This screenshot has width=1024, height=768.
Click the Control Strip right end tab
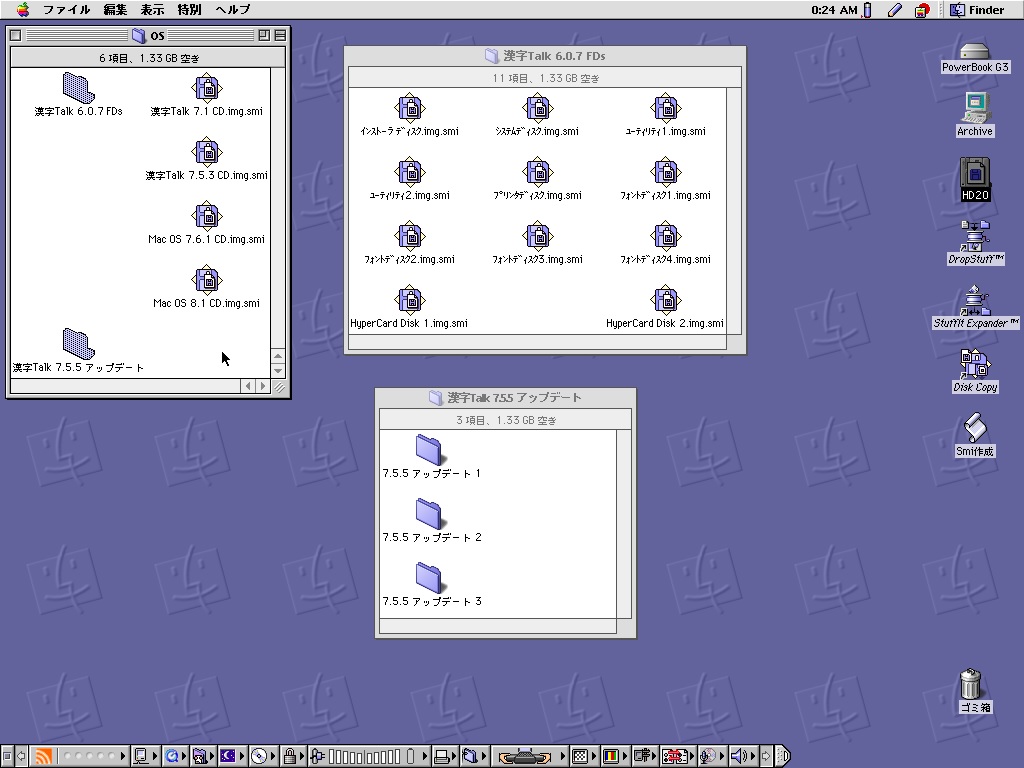(x=782, y=756)
